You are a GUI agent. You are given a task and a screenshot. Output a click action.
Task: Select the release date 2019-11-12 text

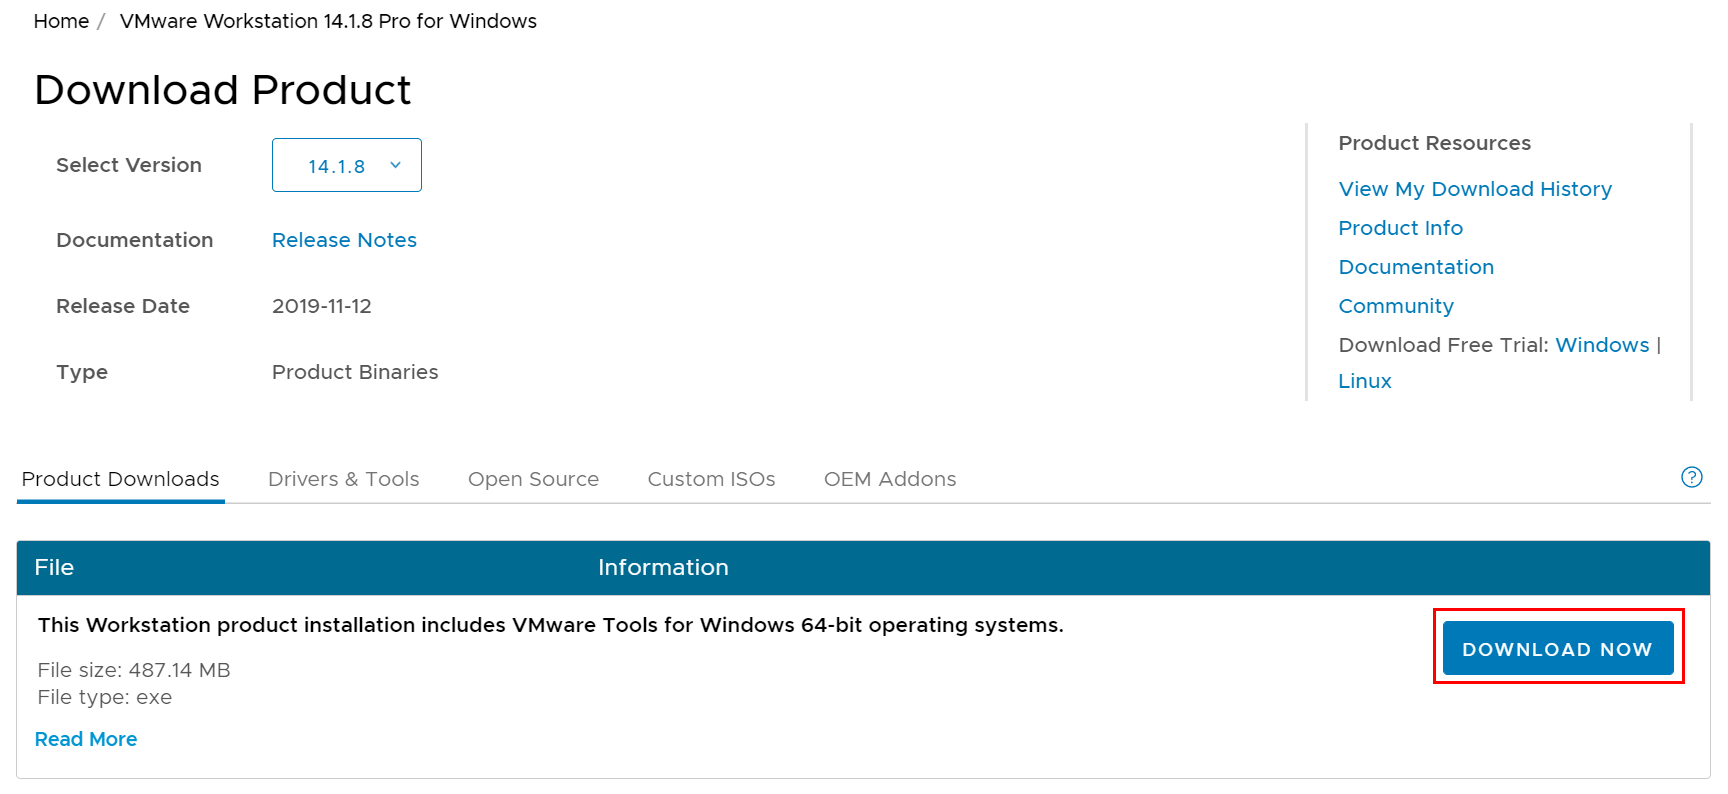click(x=321, y=306)
